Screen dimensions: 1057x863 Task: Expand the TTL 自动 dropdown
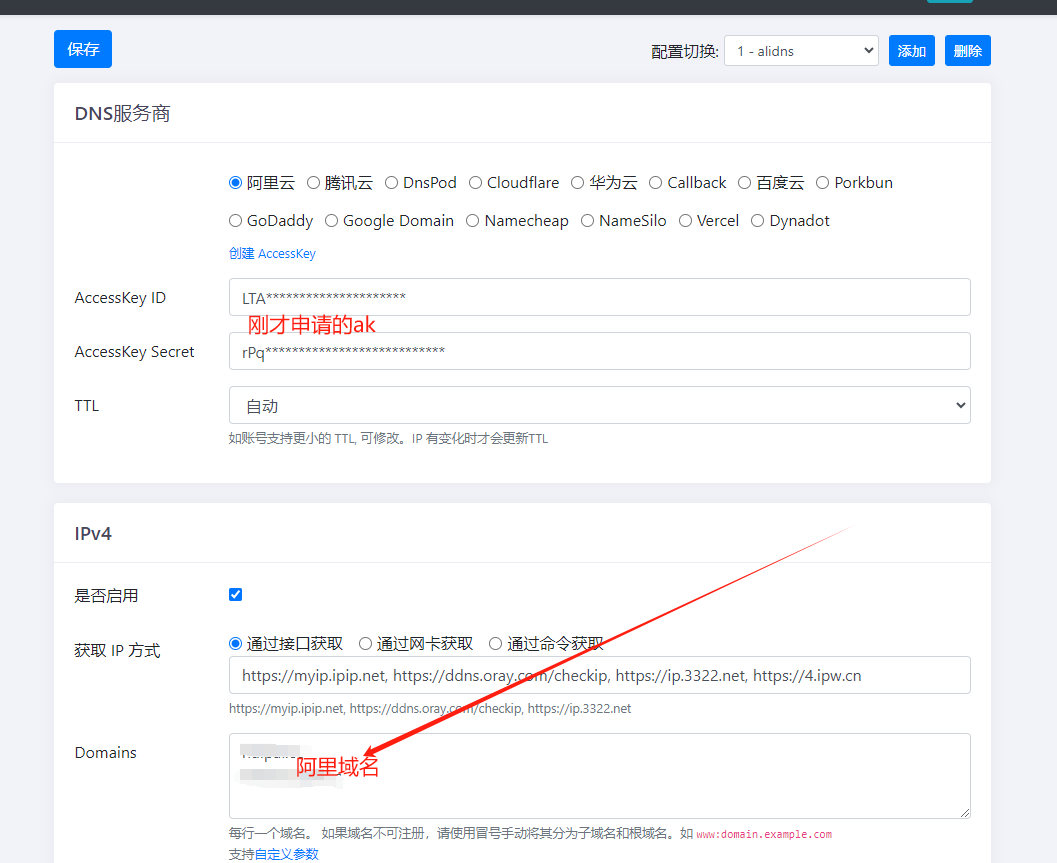pos(600,405)
